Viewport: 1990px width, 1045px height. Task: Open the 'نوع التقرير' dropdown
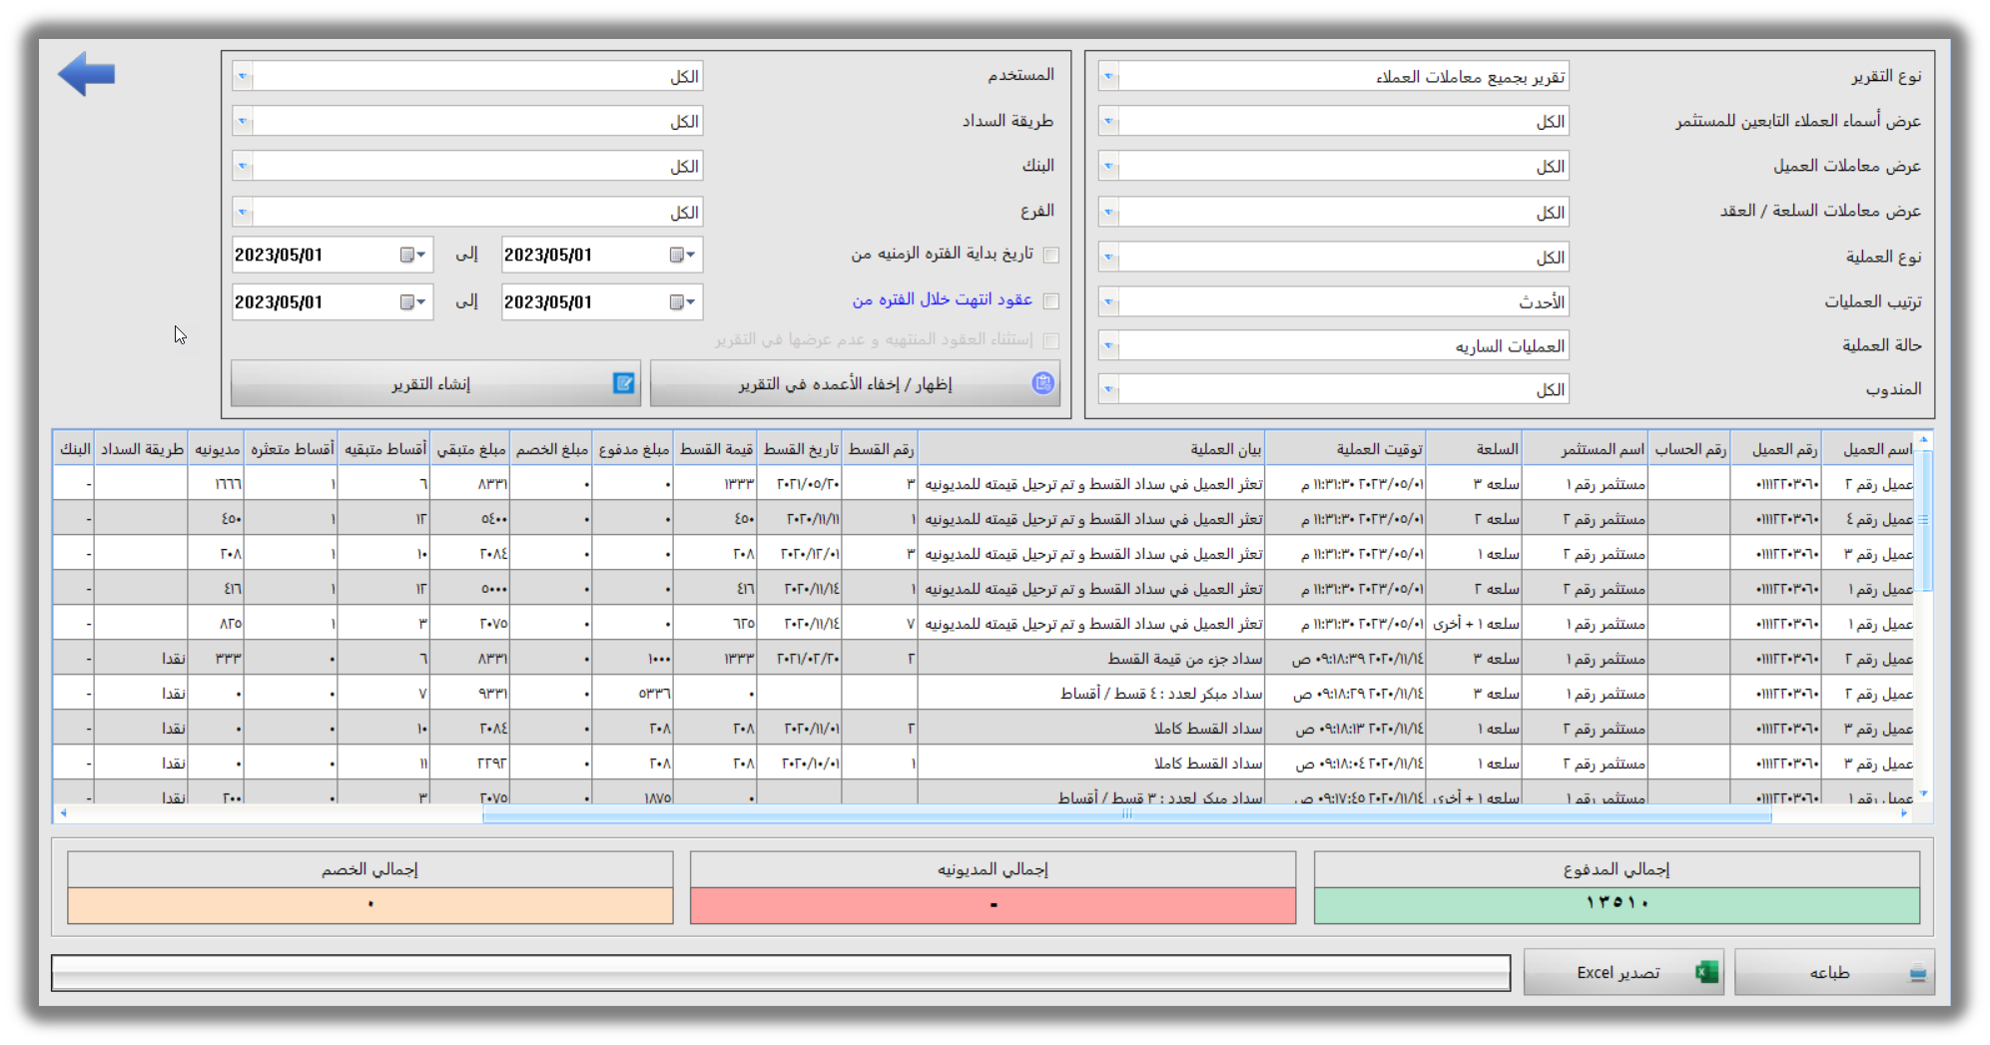tap(1109, 77)
